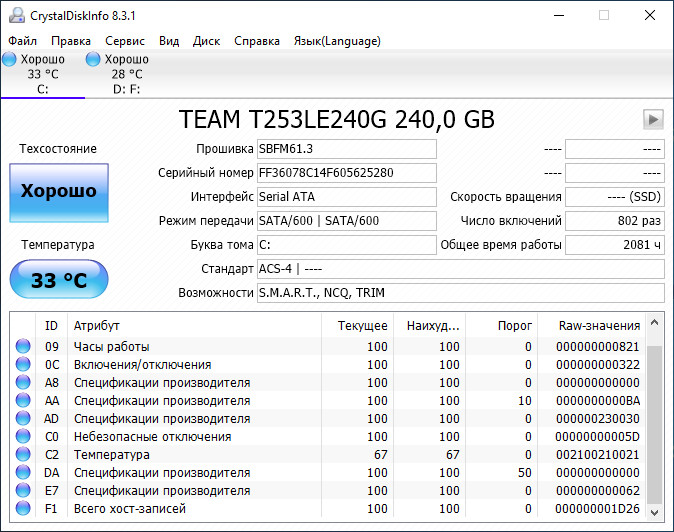
Task: Click the ID column header
Action: coord(51,326)
